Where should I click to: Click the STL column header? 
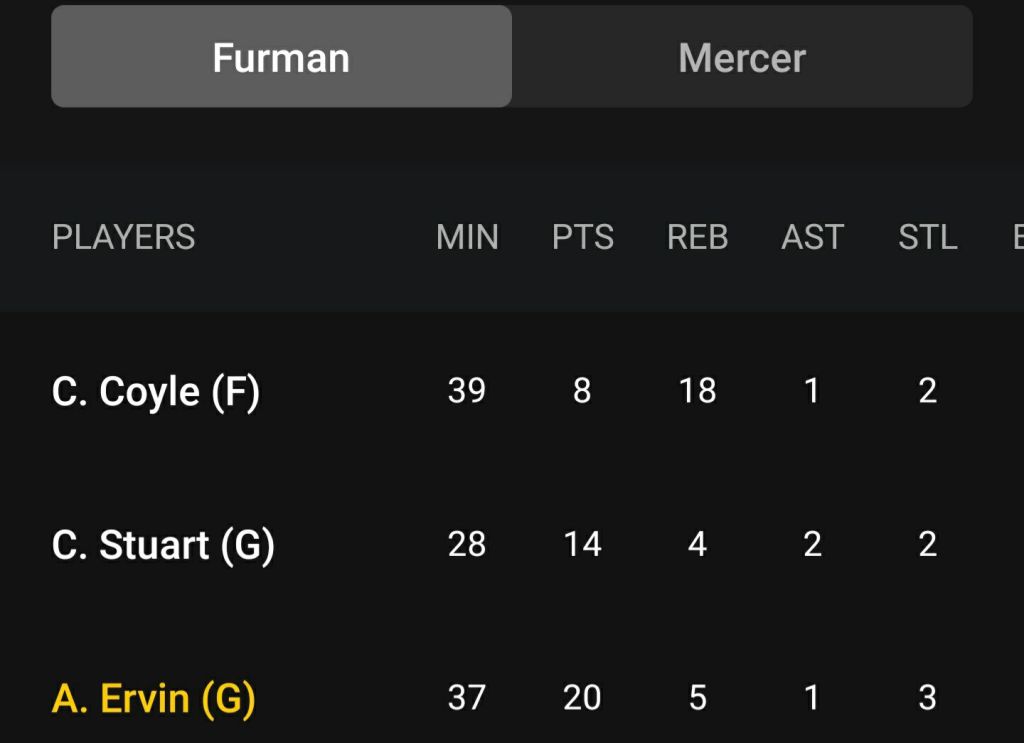927,237
